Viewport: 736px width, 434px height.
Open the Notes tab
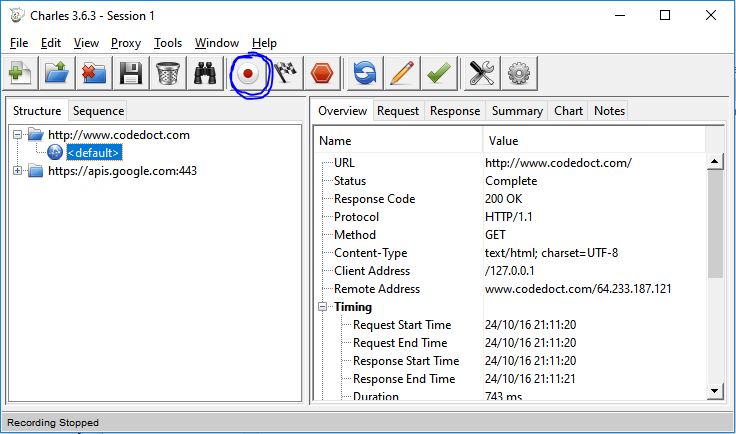tap(609, 111)
